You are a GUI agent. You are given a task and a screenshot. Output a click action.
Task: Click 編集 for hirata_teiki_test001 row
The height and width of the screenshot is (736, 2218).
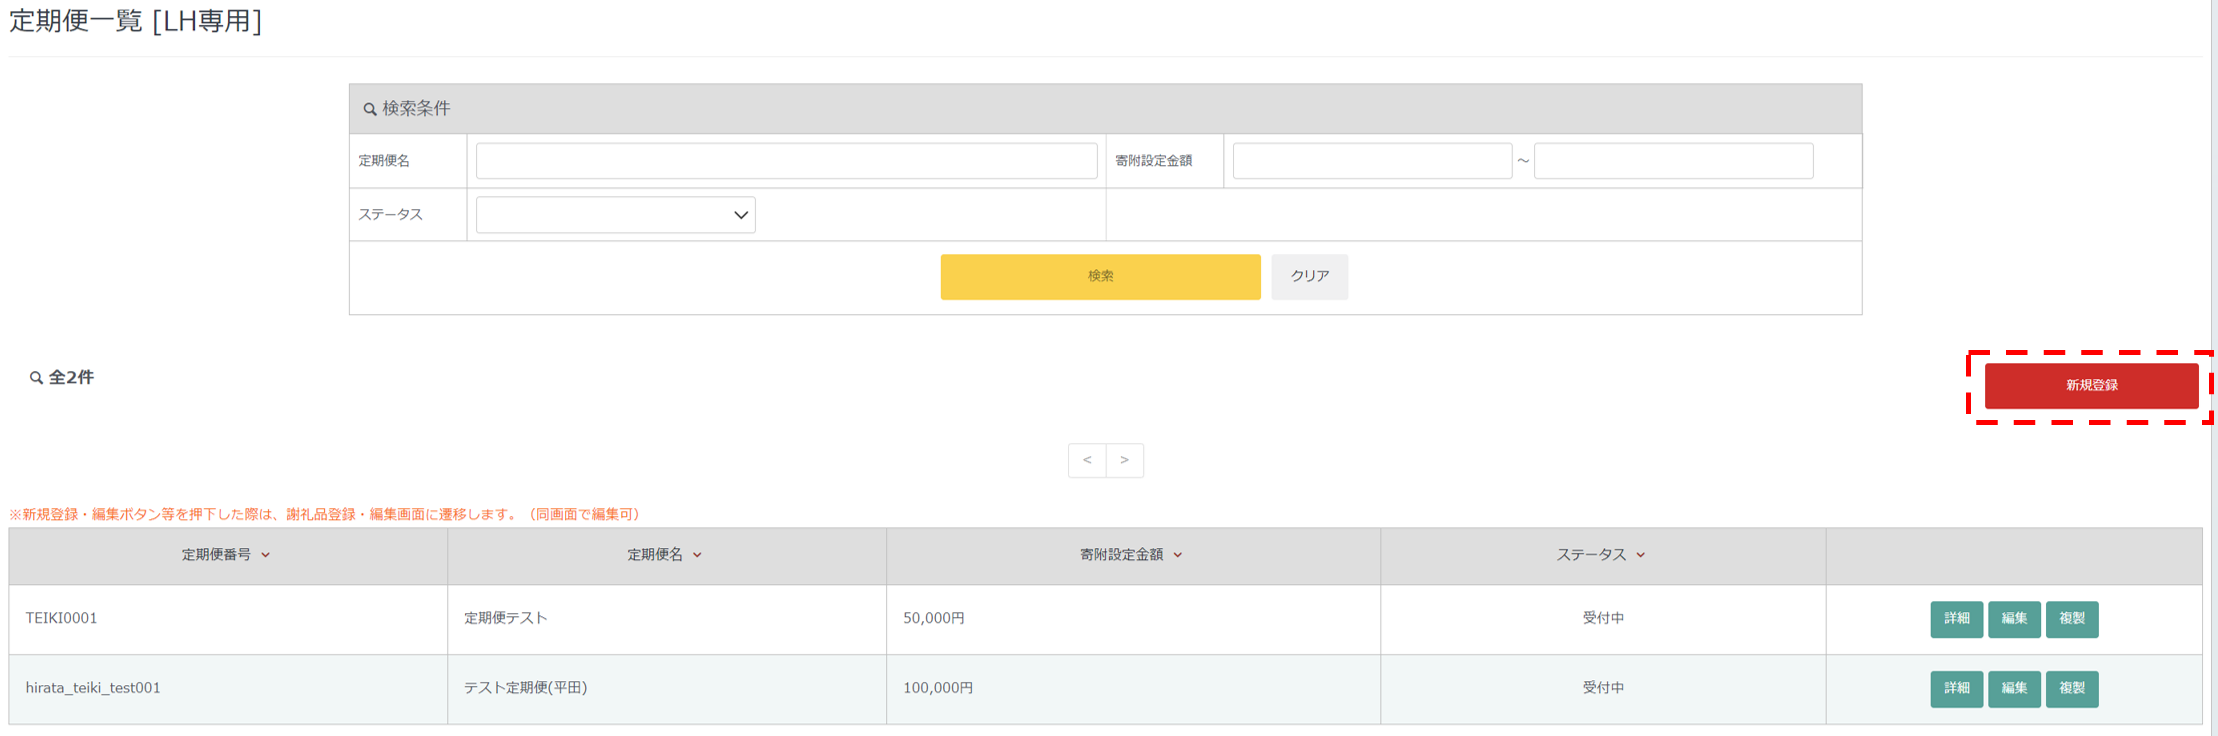[2014, 689]
